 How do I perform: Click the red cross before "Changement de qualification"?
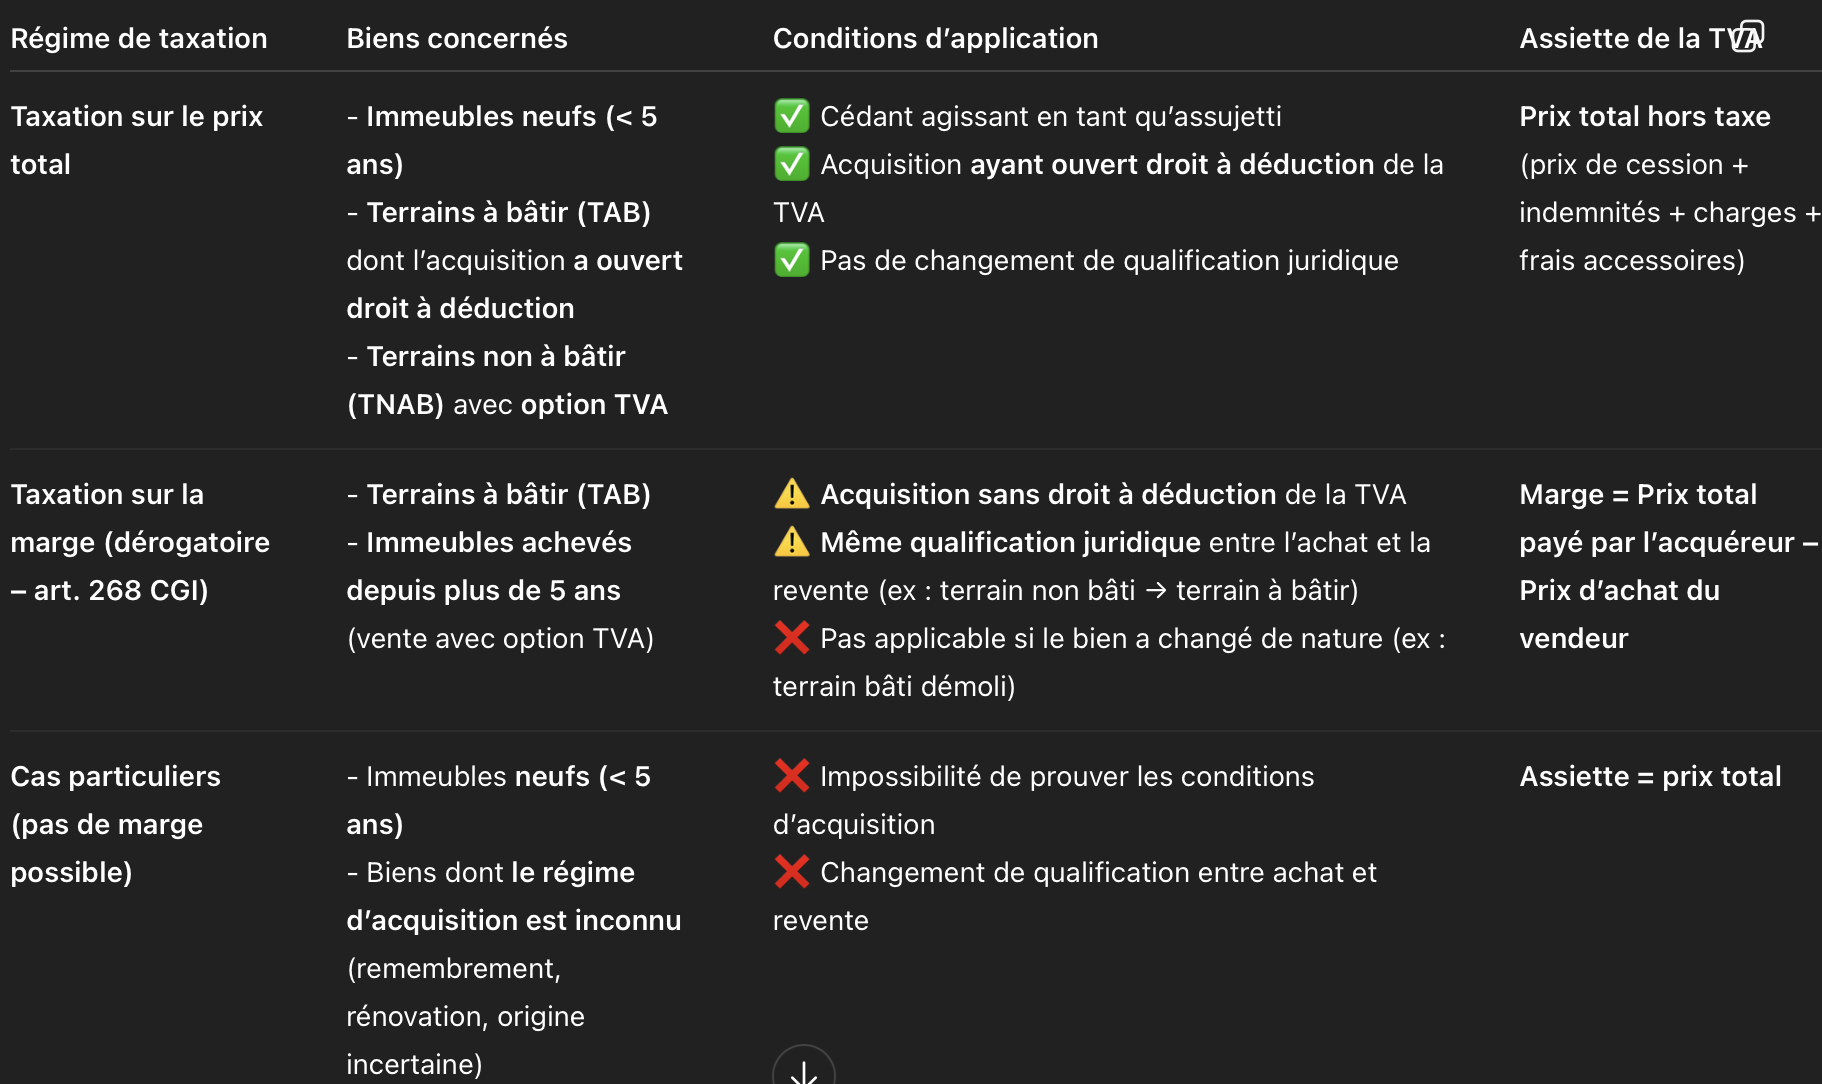coord(791,872)
